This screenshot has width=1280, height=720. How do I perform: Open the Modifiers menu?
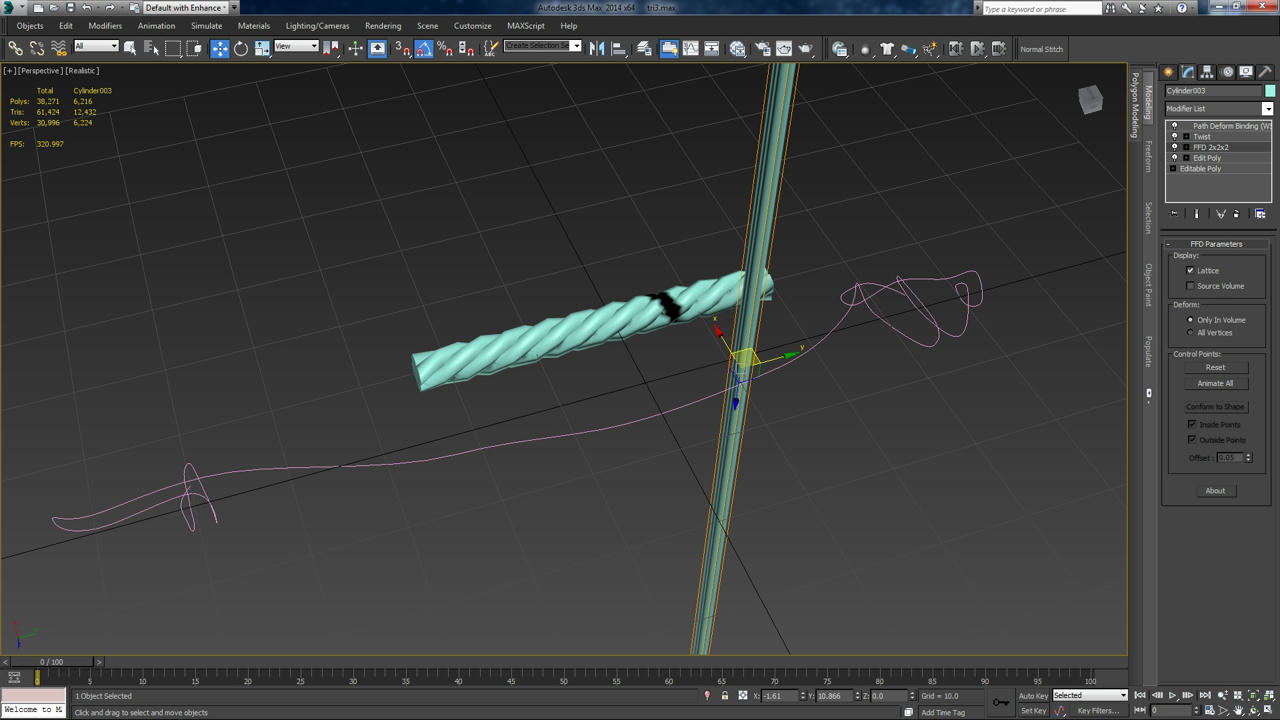tap(105, 26)
